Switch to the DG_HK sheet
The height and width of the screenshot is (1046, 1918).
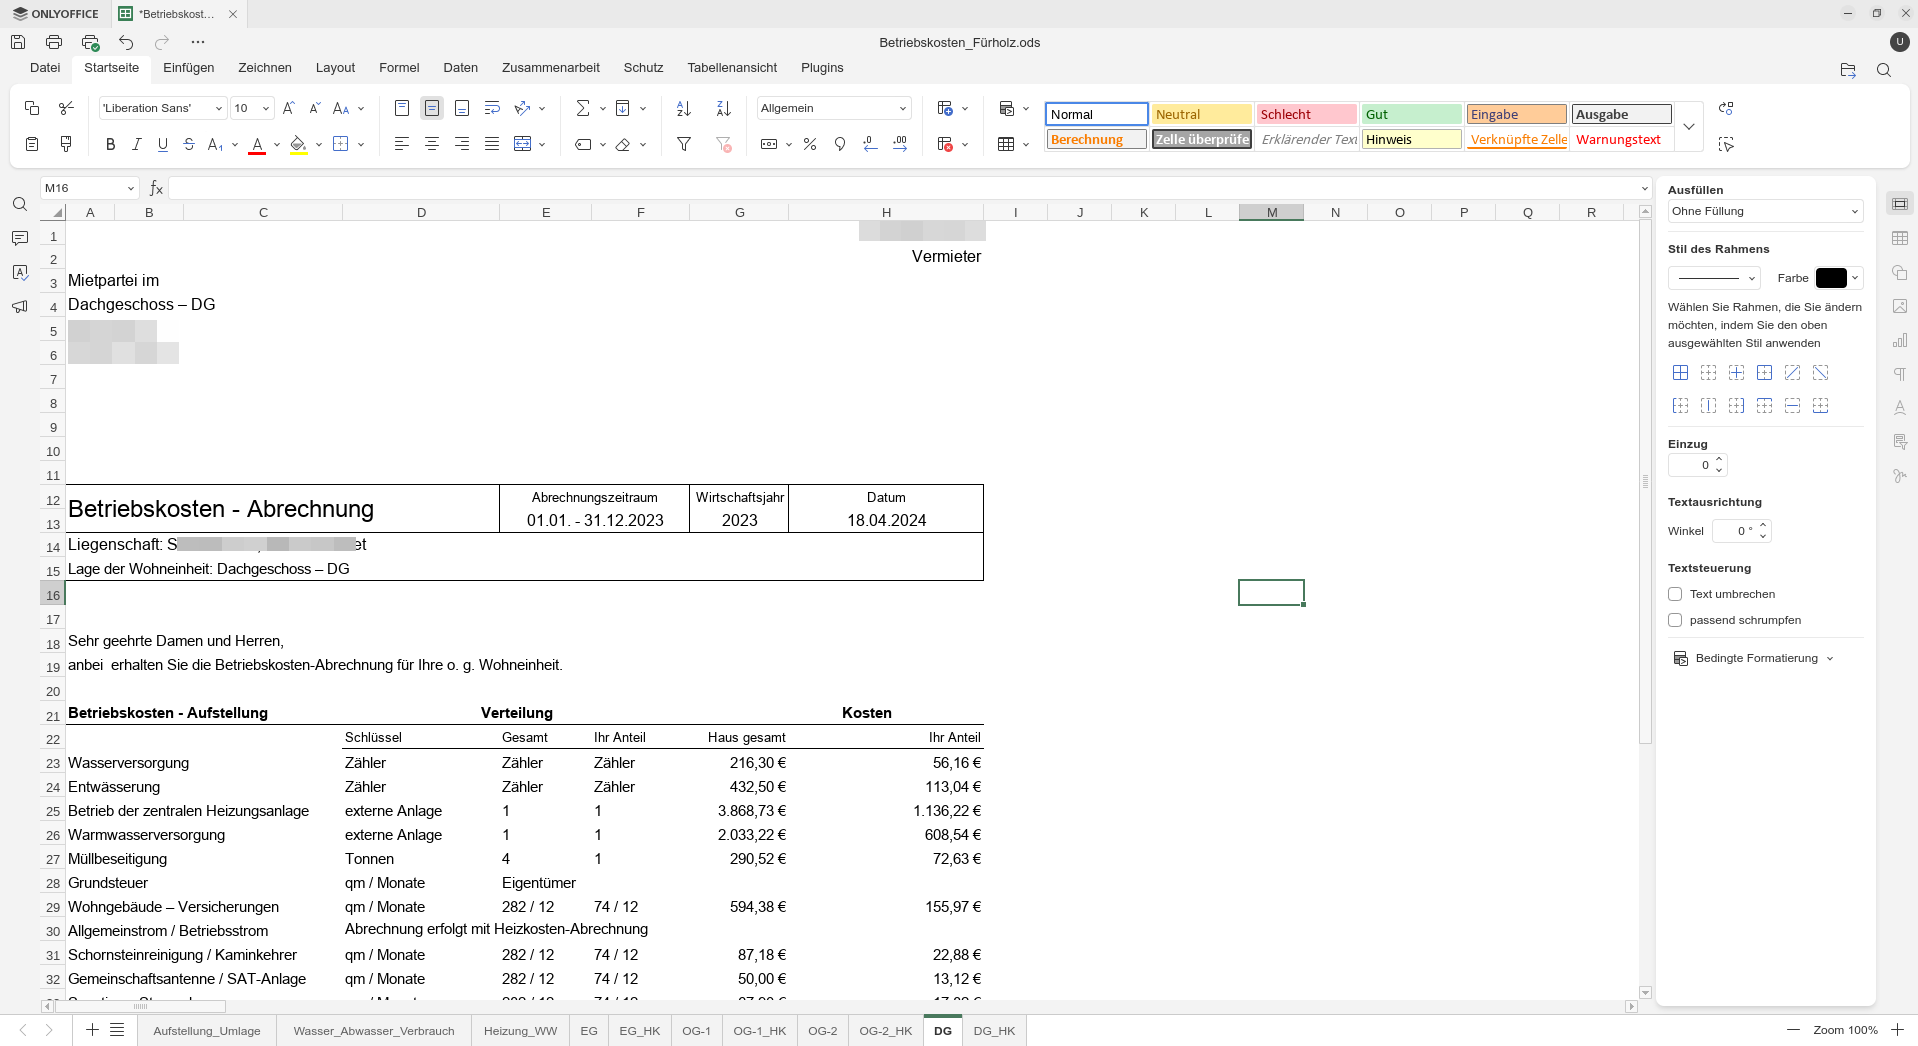tap(994, 1031)
